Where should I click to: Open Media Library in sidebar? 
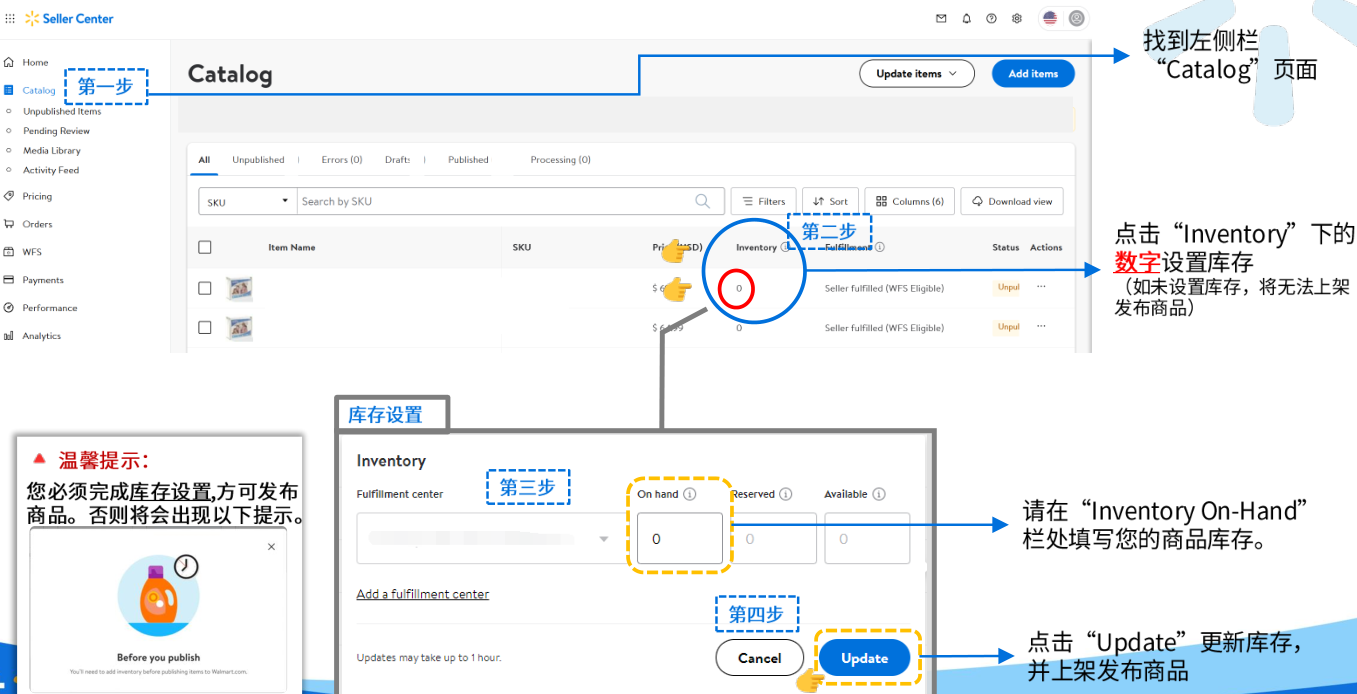click(x=52, y=150)
